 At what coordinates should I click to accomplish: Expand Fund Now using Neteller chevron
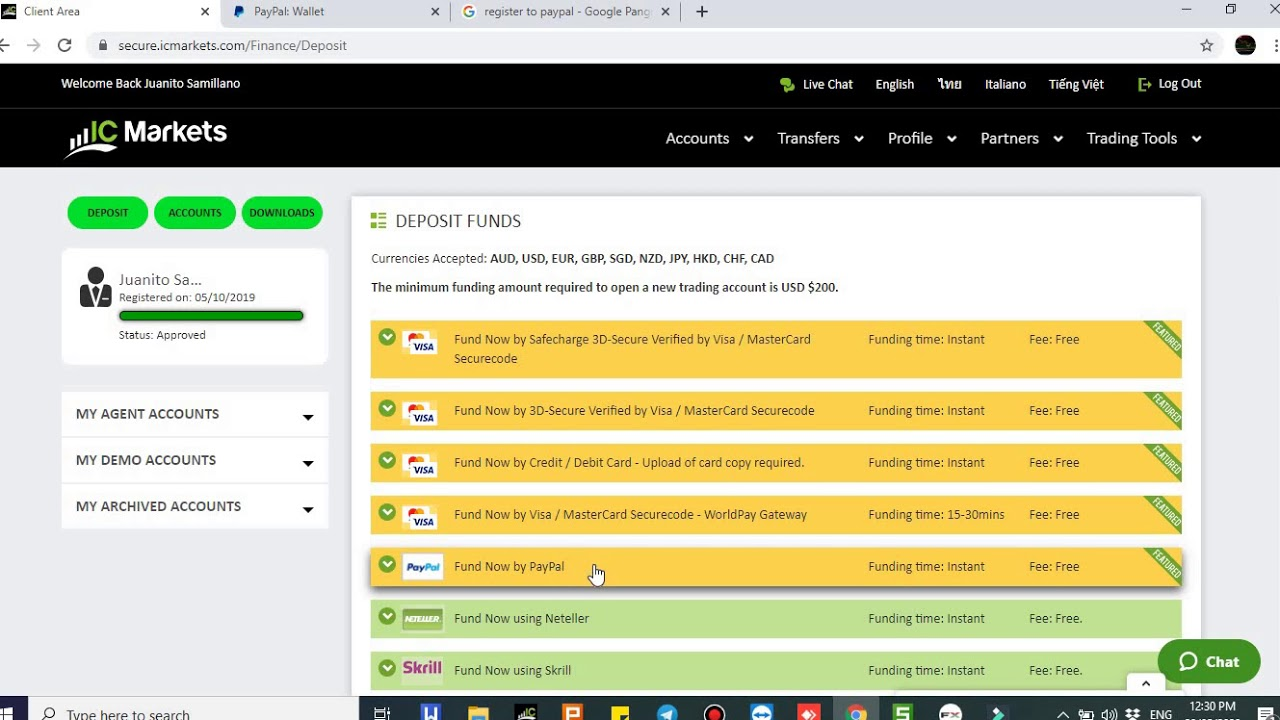point(387,616)
